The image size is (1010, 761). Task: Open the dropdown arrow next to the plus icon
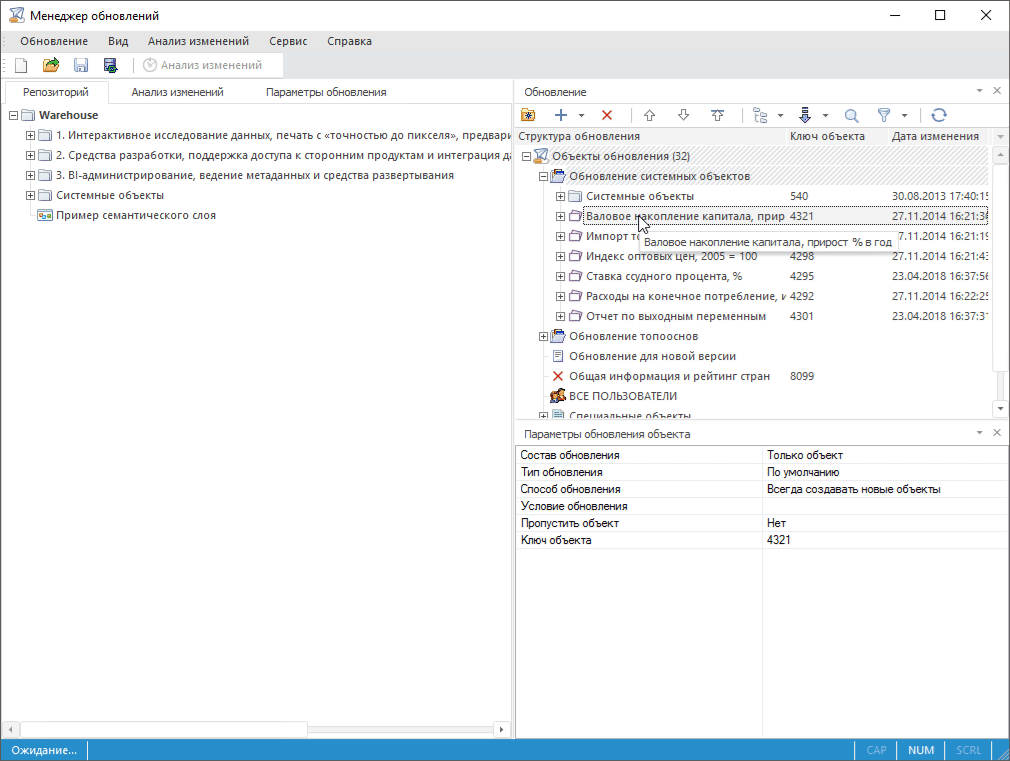coord(581,116)
